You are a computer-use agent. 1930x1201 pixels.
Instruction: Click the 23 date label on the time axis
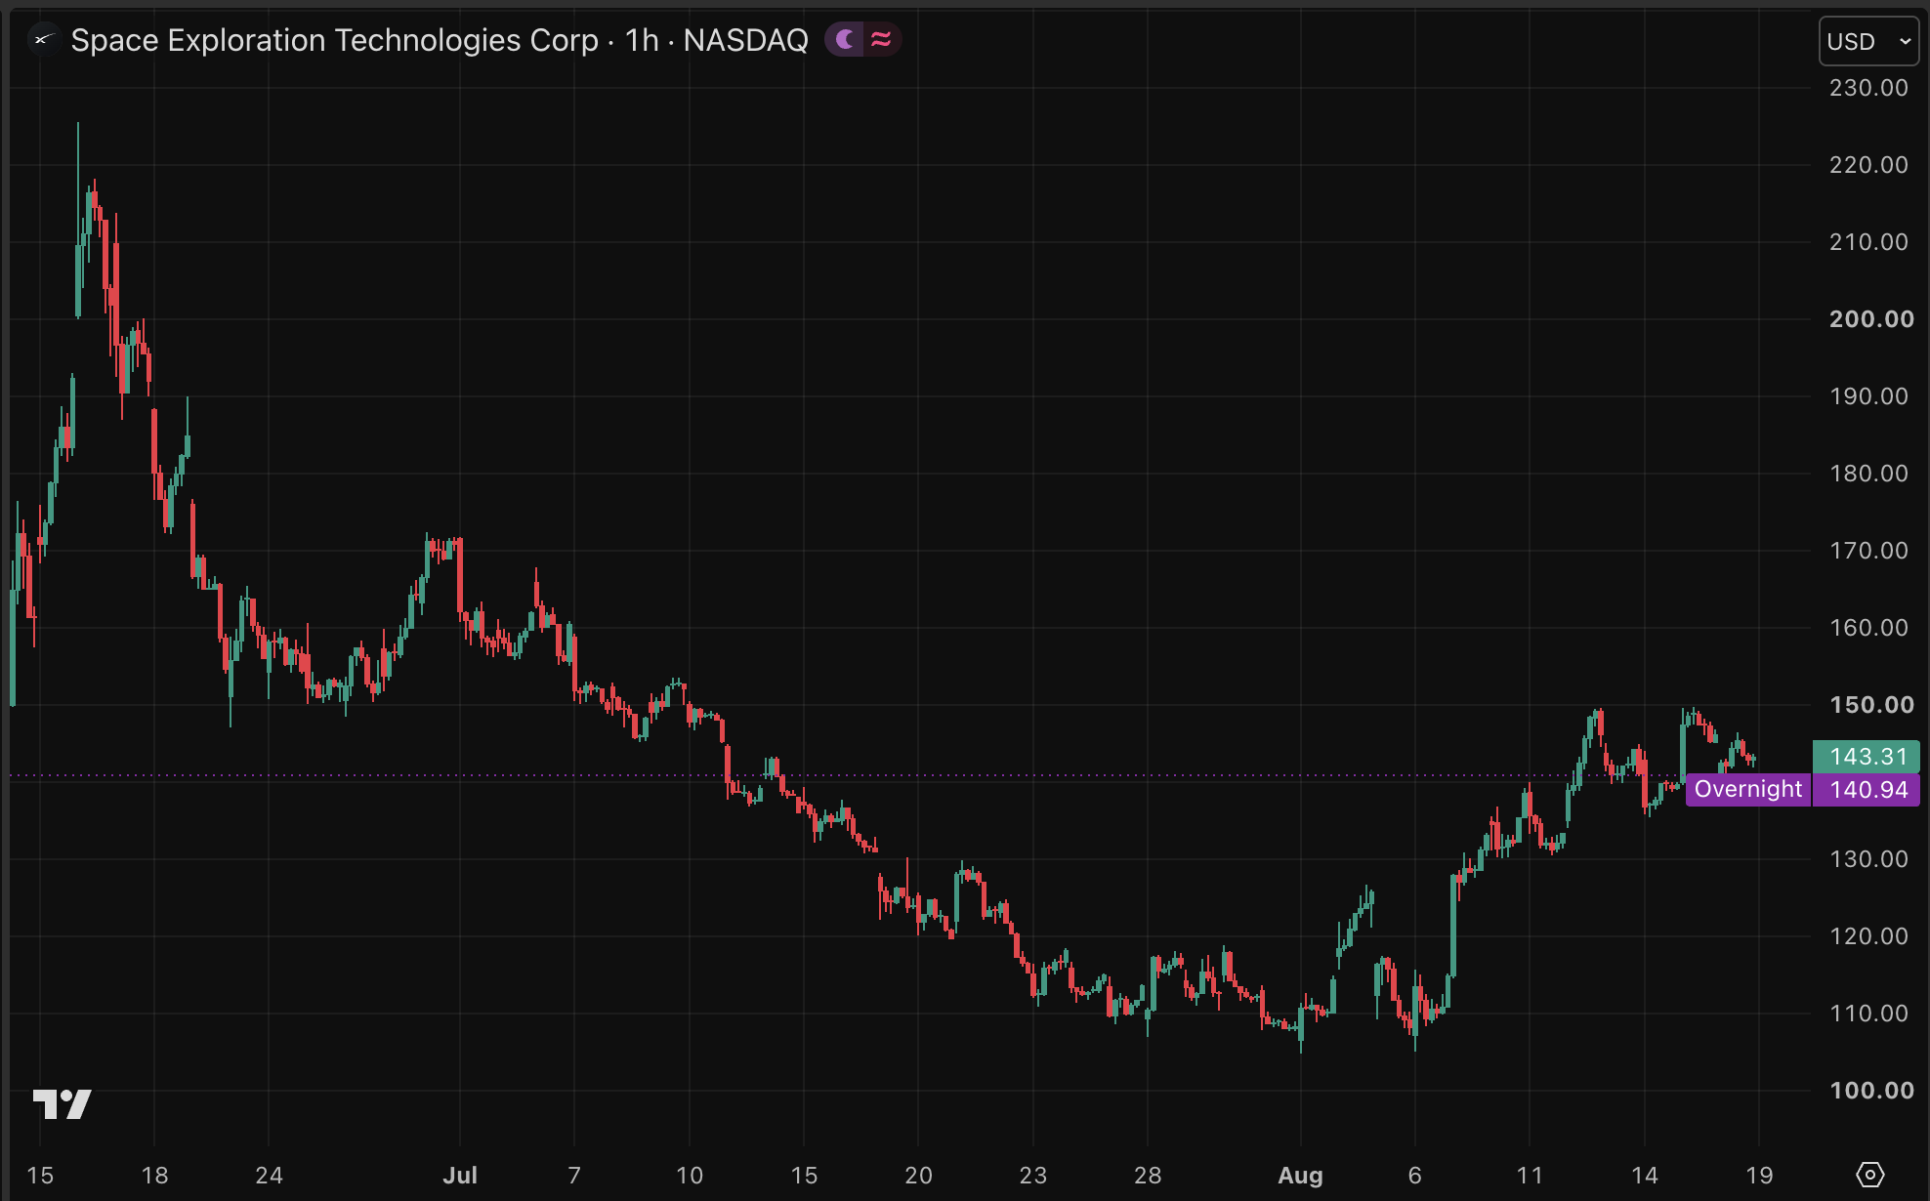point(1033,1175)
